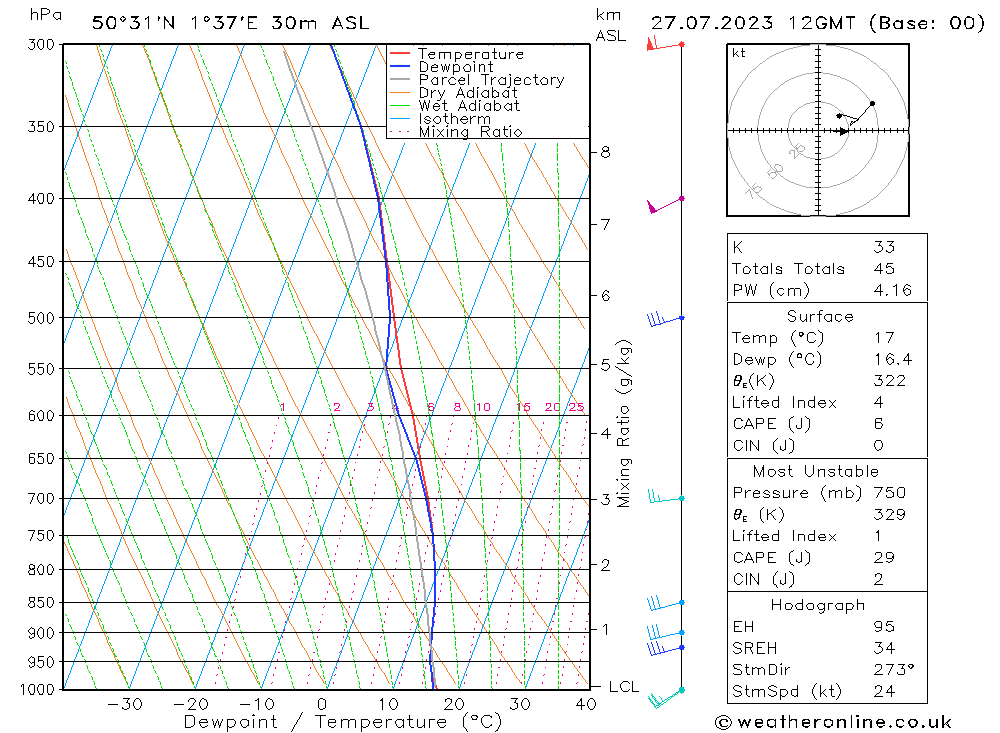Click the surface Lifted Index value '4'
The height and width of the screenshot is (733, 1000).
[x=879, y=403]
